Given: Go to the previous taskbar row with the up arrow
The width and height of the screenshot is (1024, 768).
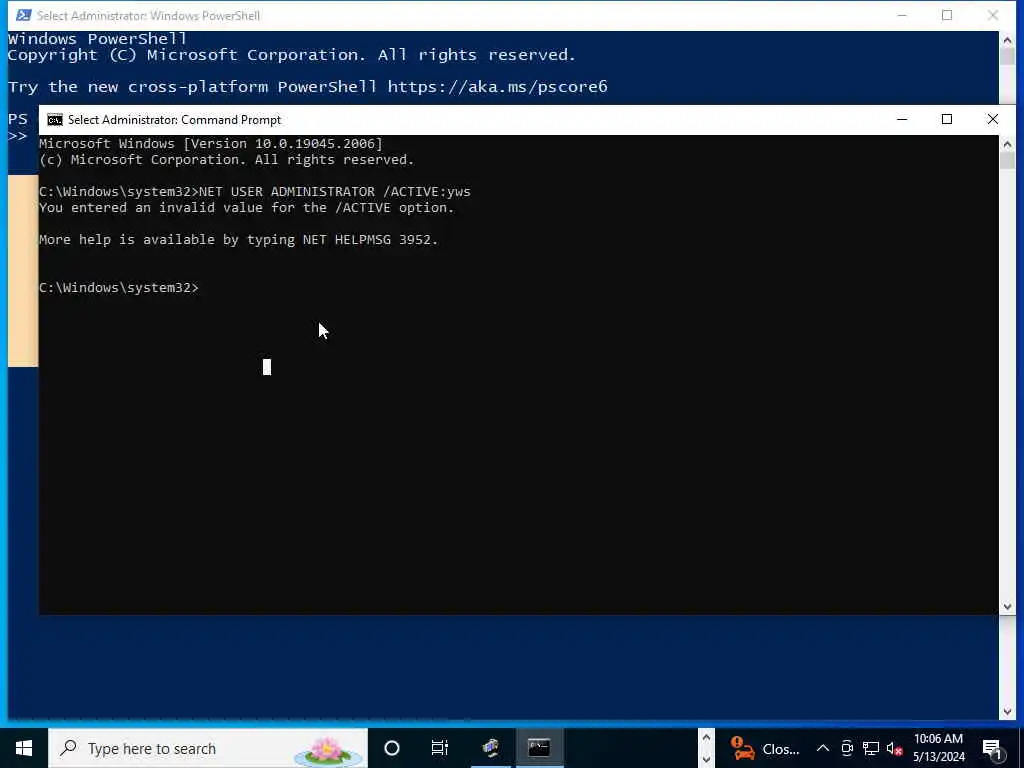Looking at the screenshot, I should point(706,738).
